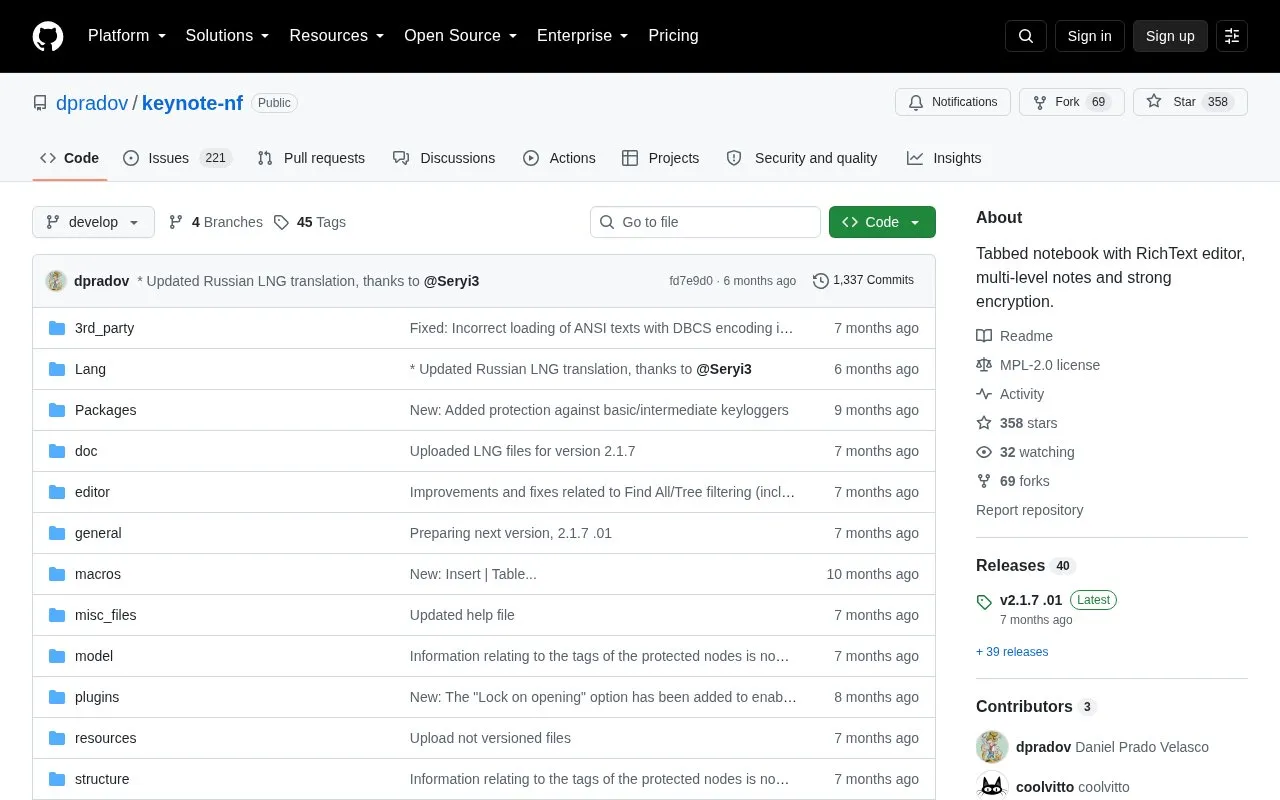Open the Pricing page
Screen dimensions: 1280x800
(673, 36)
